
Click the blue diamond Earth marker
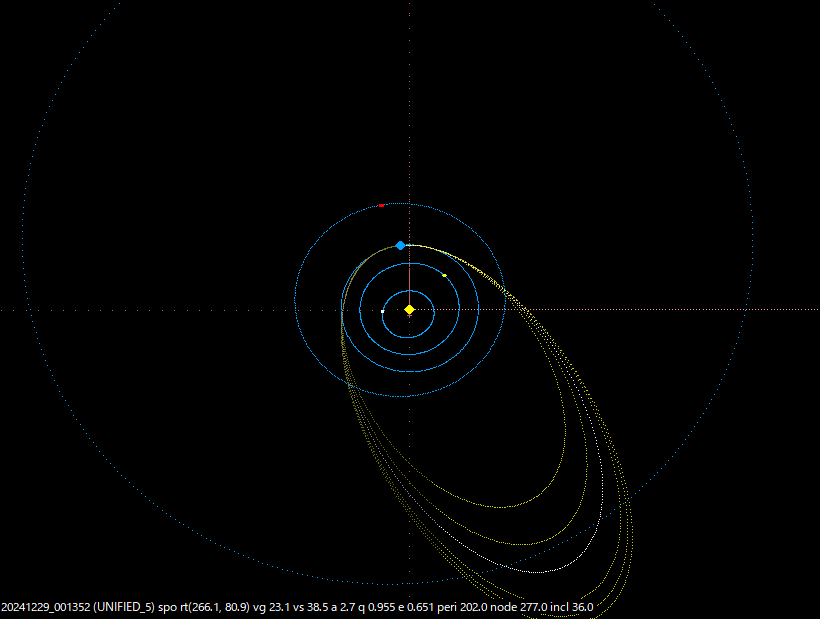(400, 245)
